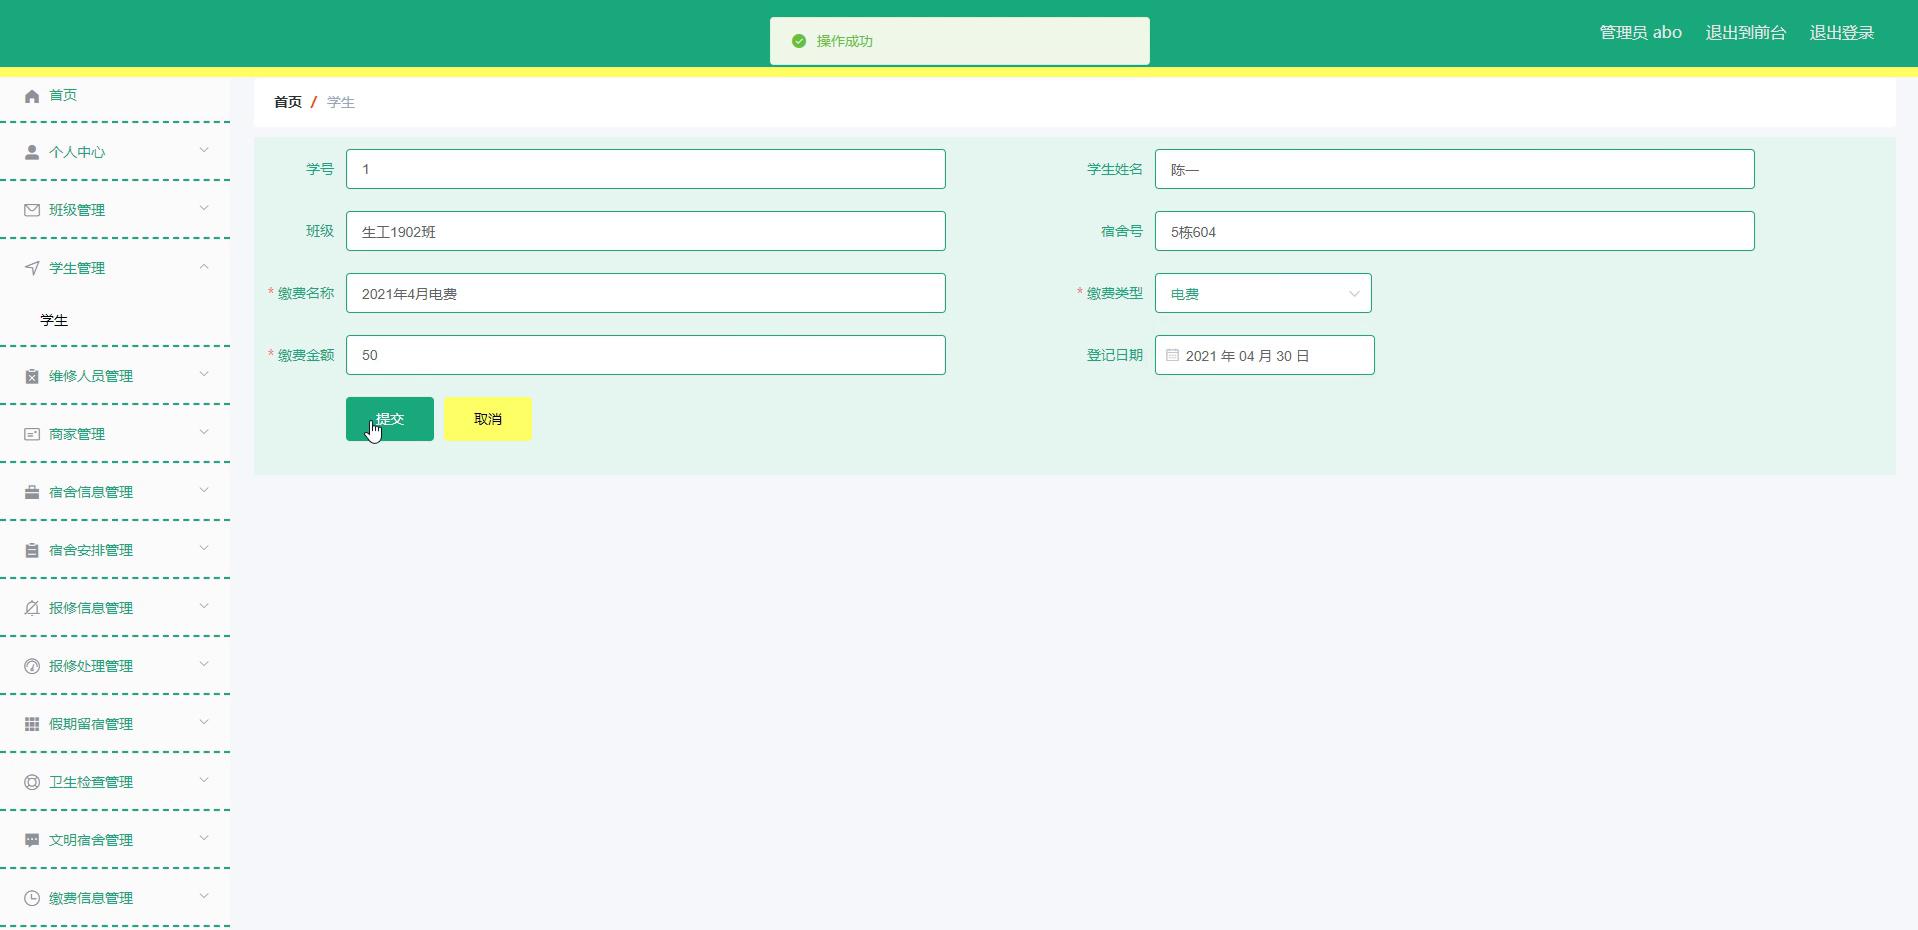
Task: Click the grid icon for 假期留宿管理
Action: coord(32,724)
